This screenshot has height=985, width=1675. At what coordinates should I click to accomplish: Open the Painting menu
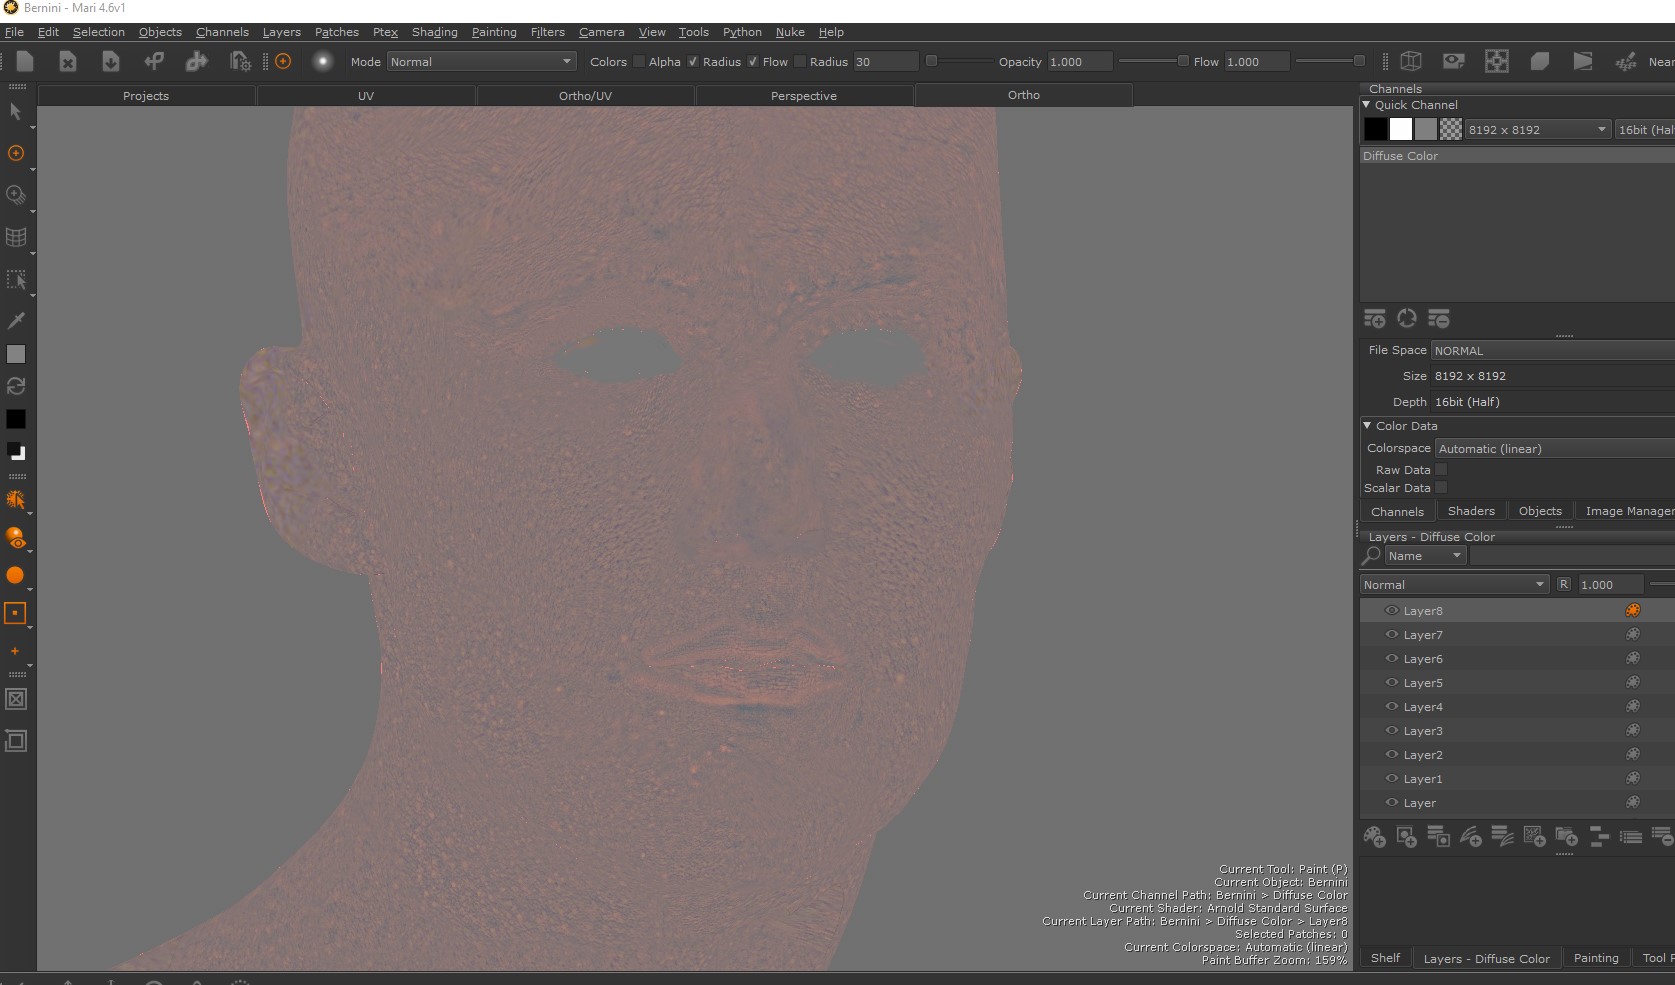click(494, 32)
